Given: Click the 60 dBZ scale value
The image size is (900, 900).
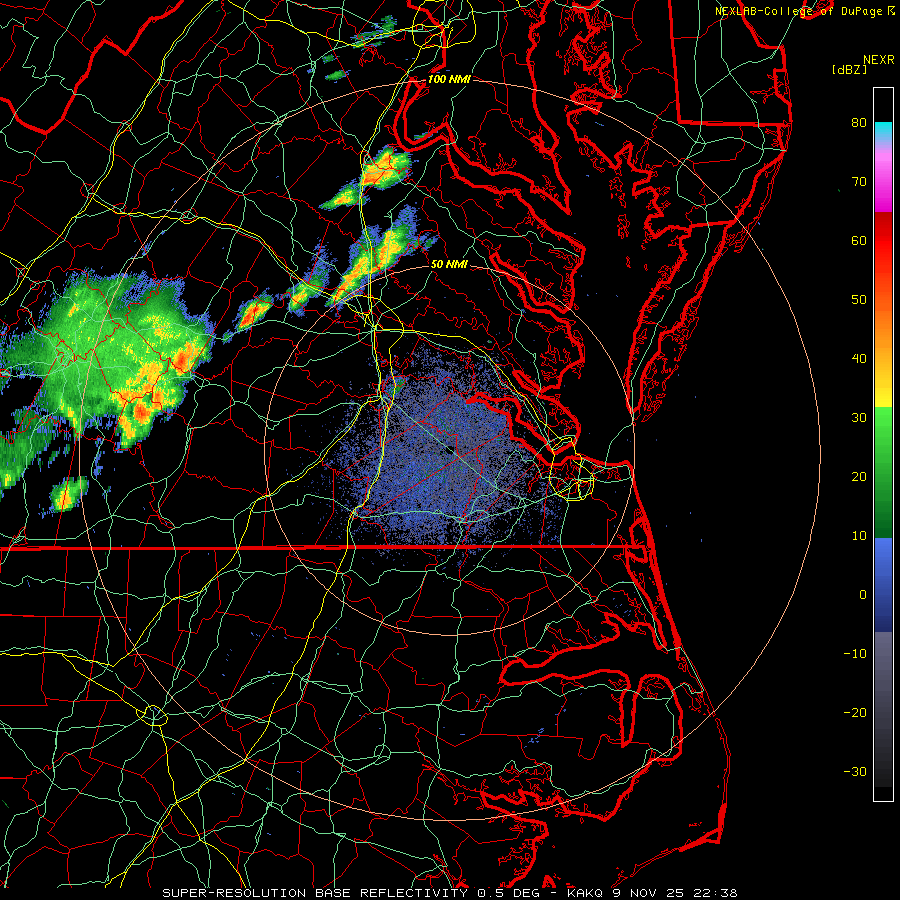Looking at the screenshot, I should pos(859,240).
